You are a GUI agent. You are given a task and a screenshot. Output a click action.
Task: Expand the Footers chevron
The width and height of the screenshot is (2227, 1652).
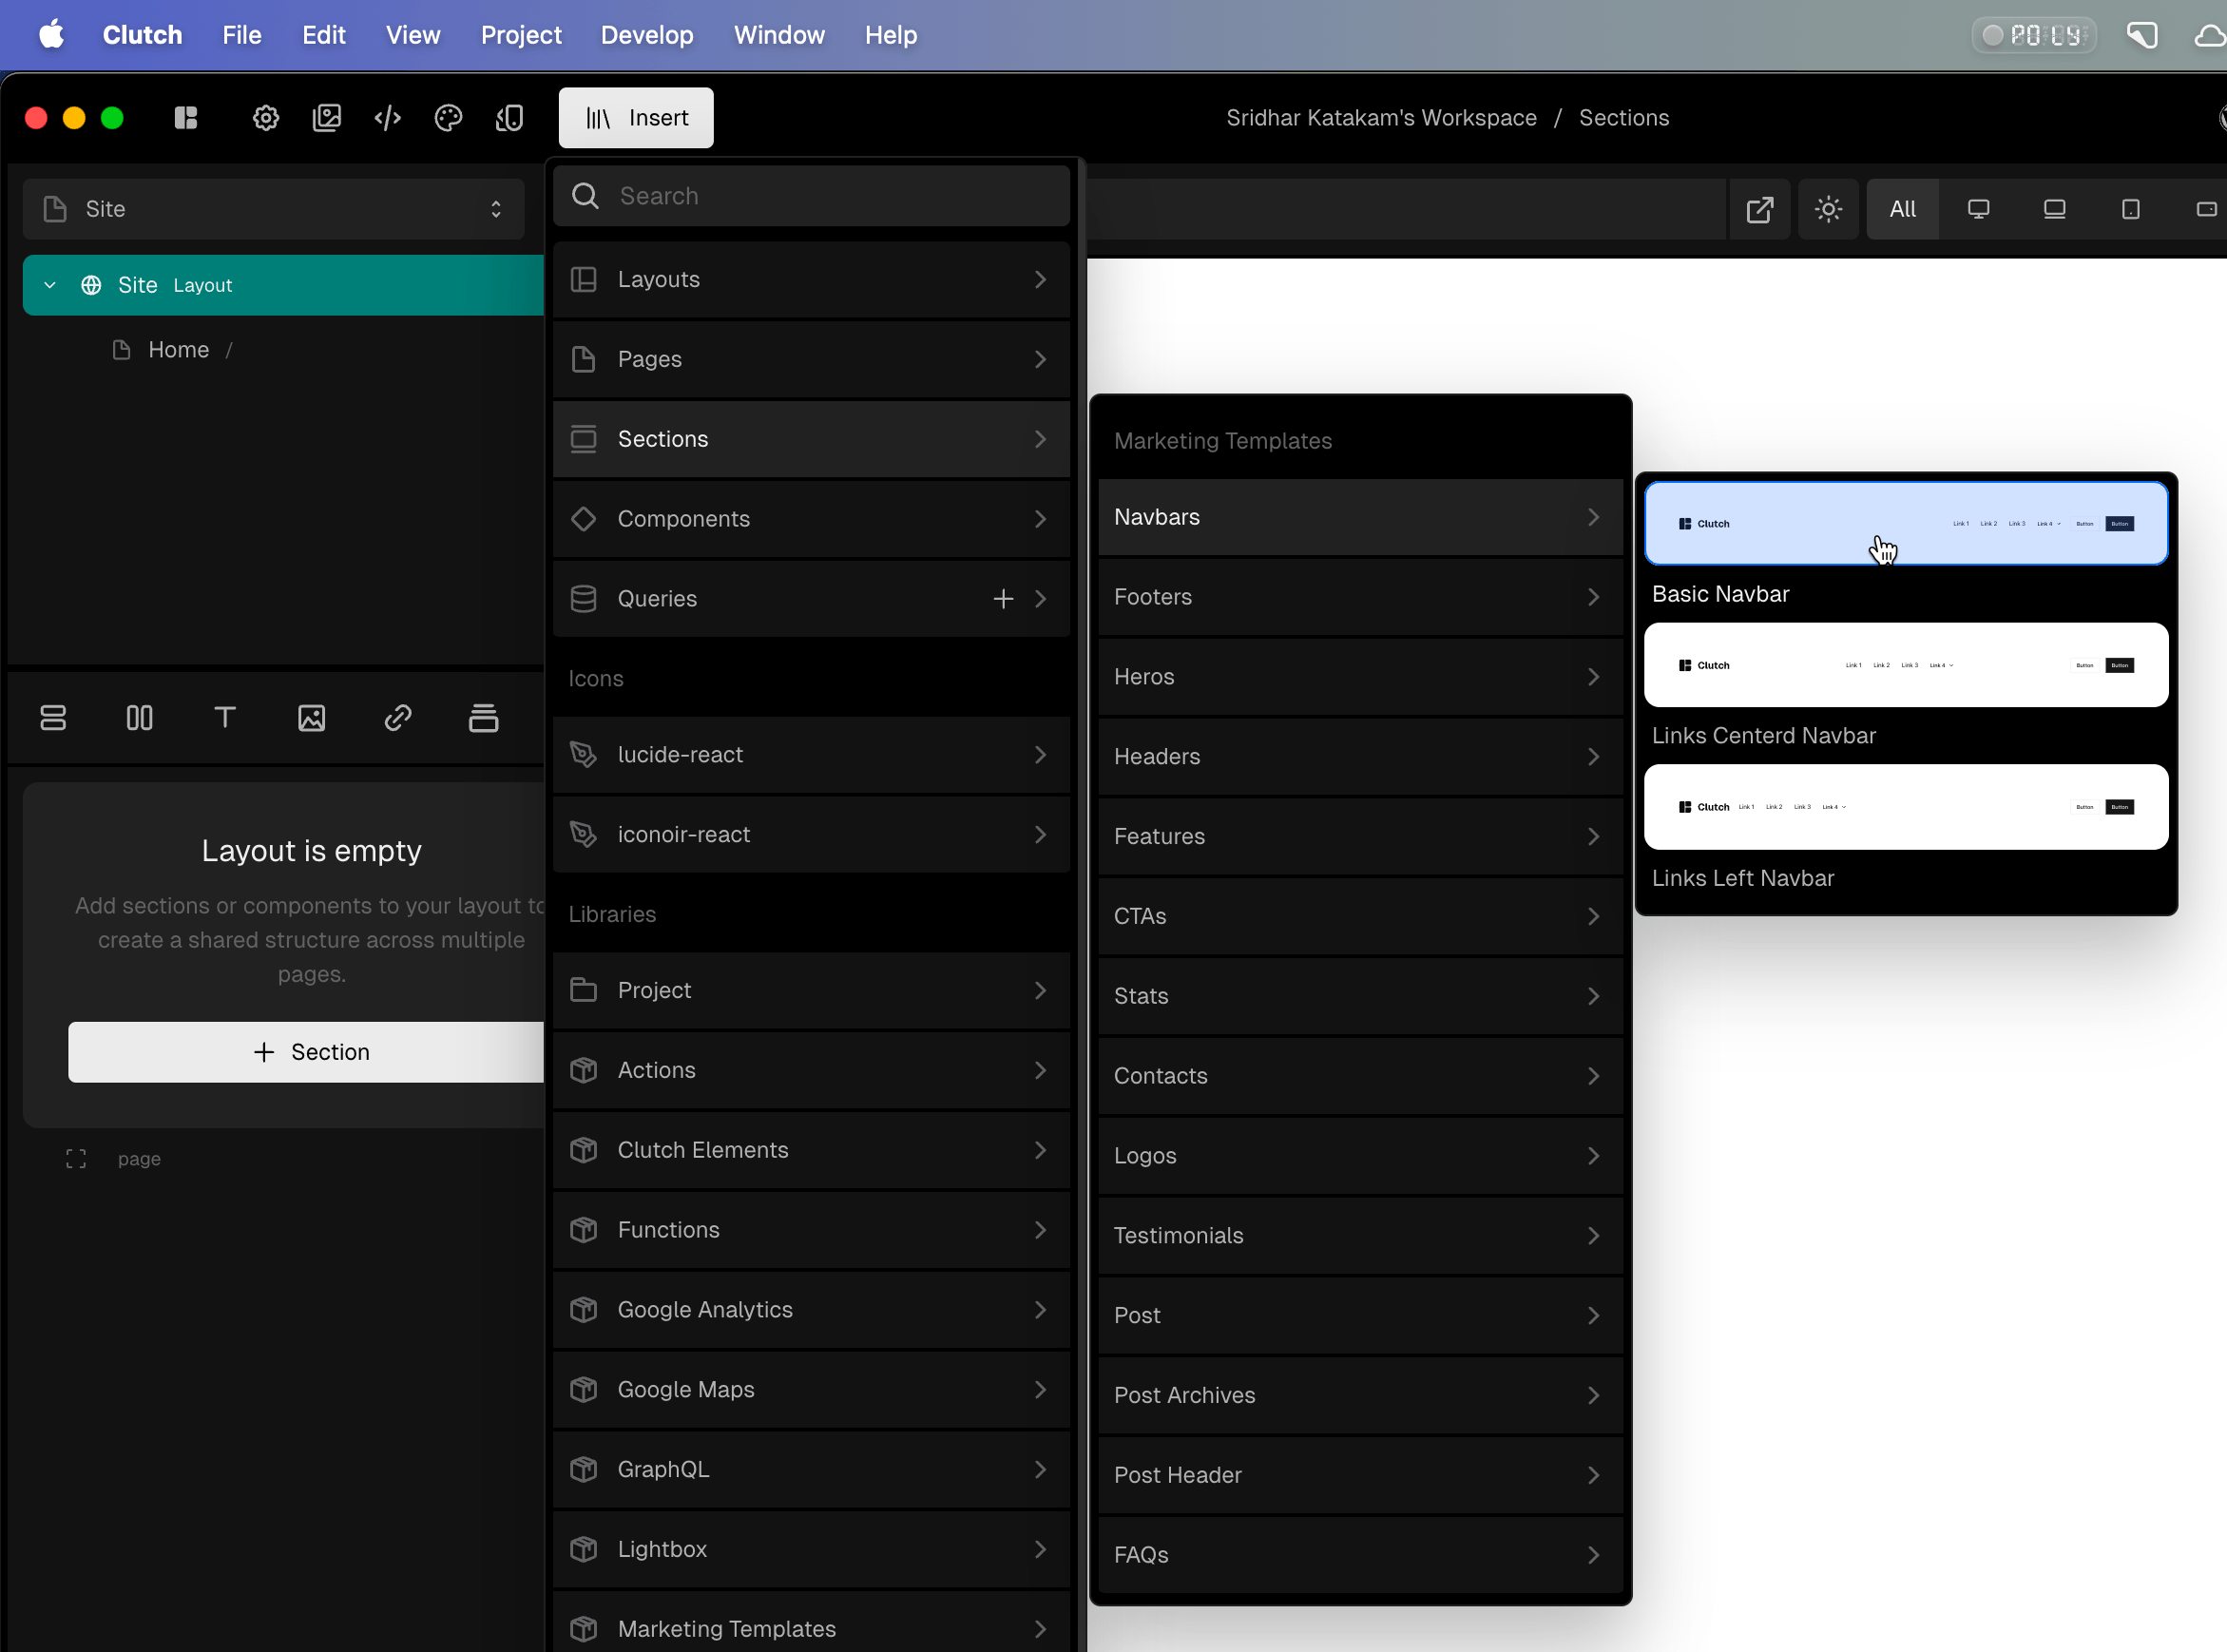pos(1594,597)
